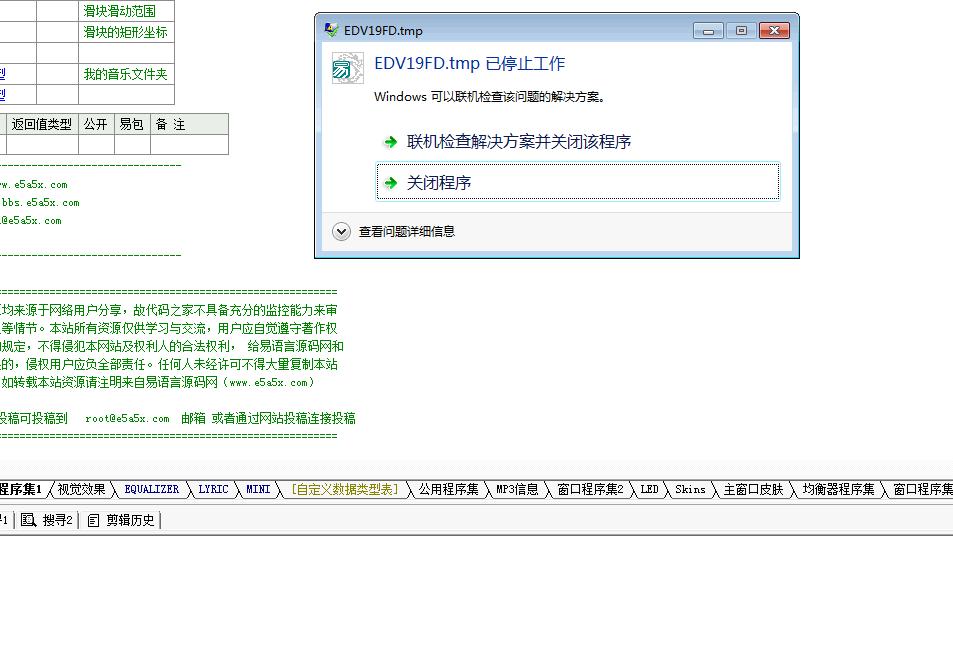Open the MP3信息 tab

pos(517,489)
